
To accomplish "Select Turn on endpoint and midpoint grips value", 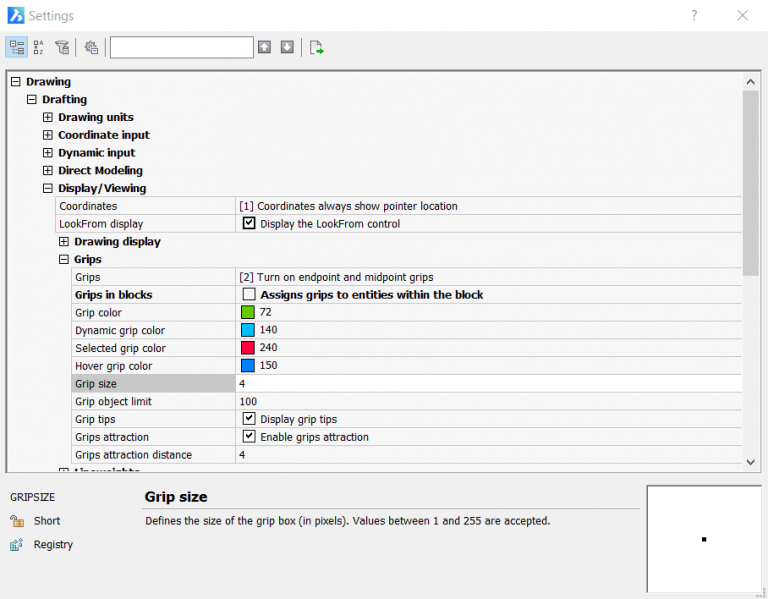I will [336, 277].
